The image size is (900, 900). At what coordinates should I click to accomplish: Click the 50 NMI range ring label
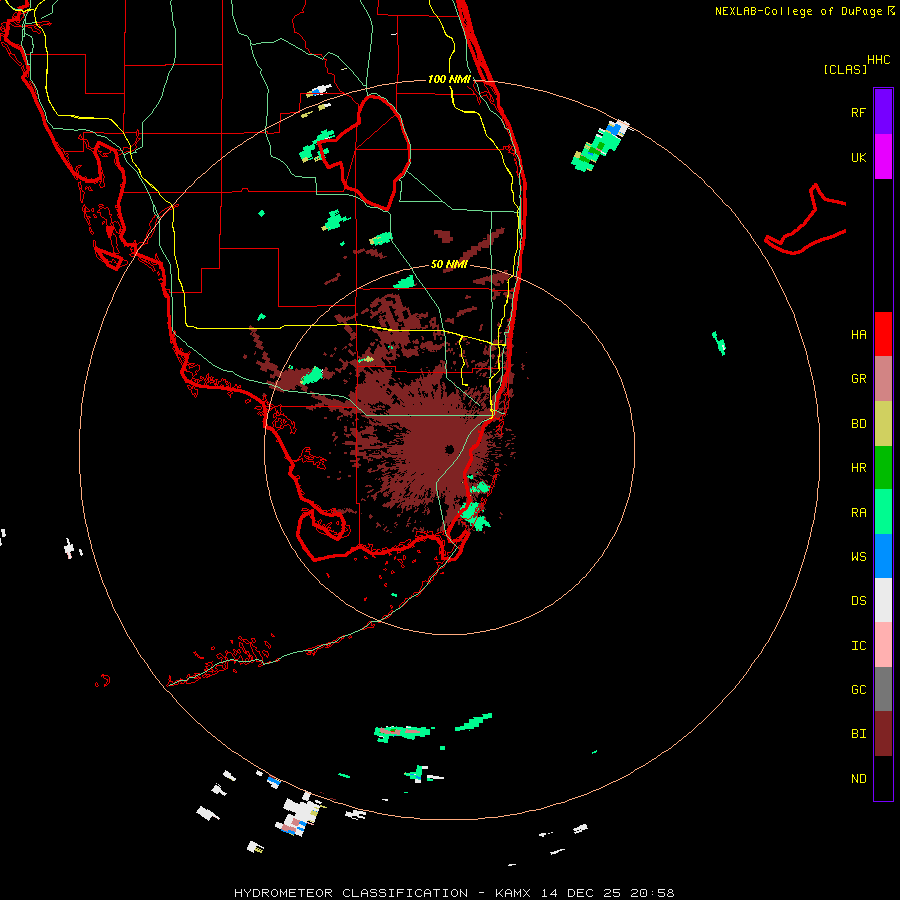[449, 264]
